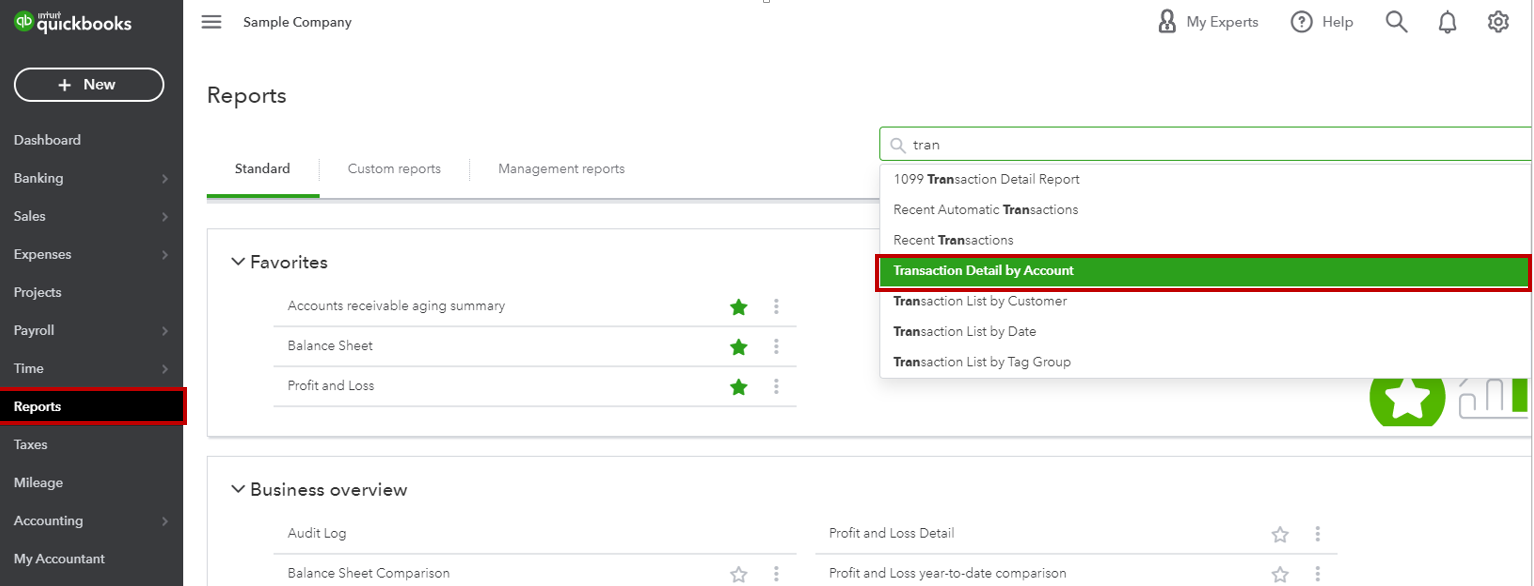Expand the Expenses sidebar submenu
1534x586 pixels.
[x=91, y=254]
